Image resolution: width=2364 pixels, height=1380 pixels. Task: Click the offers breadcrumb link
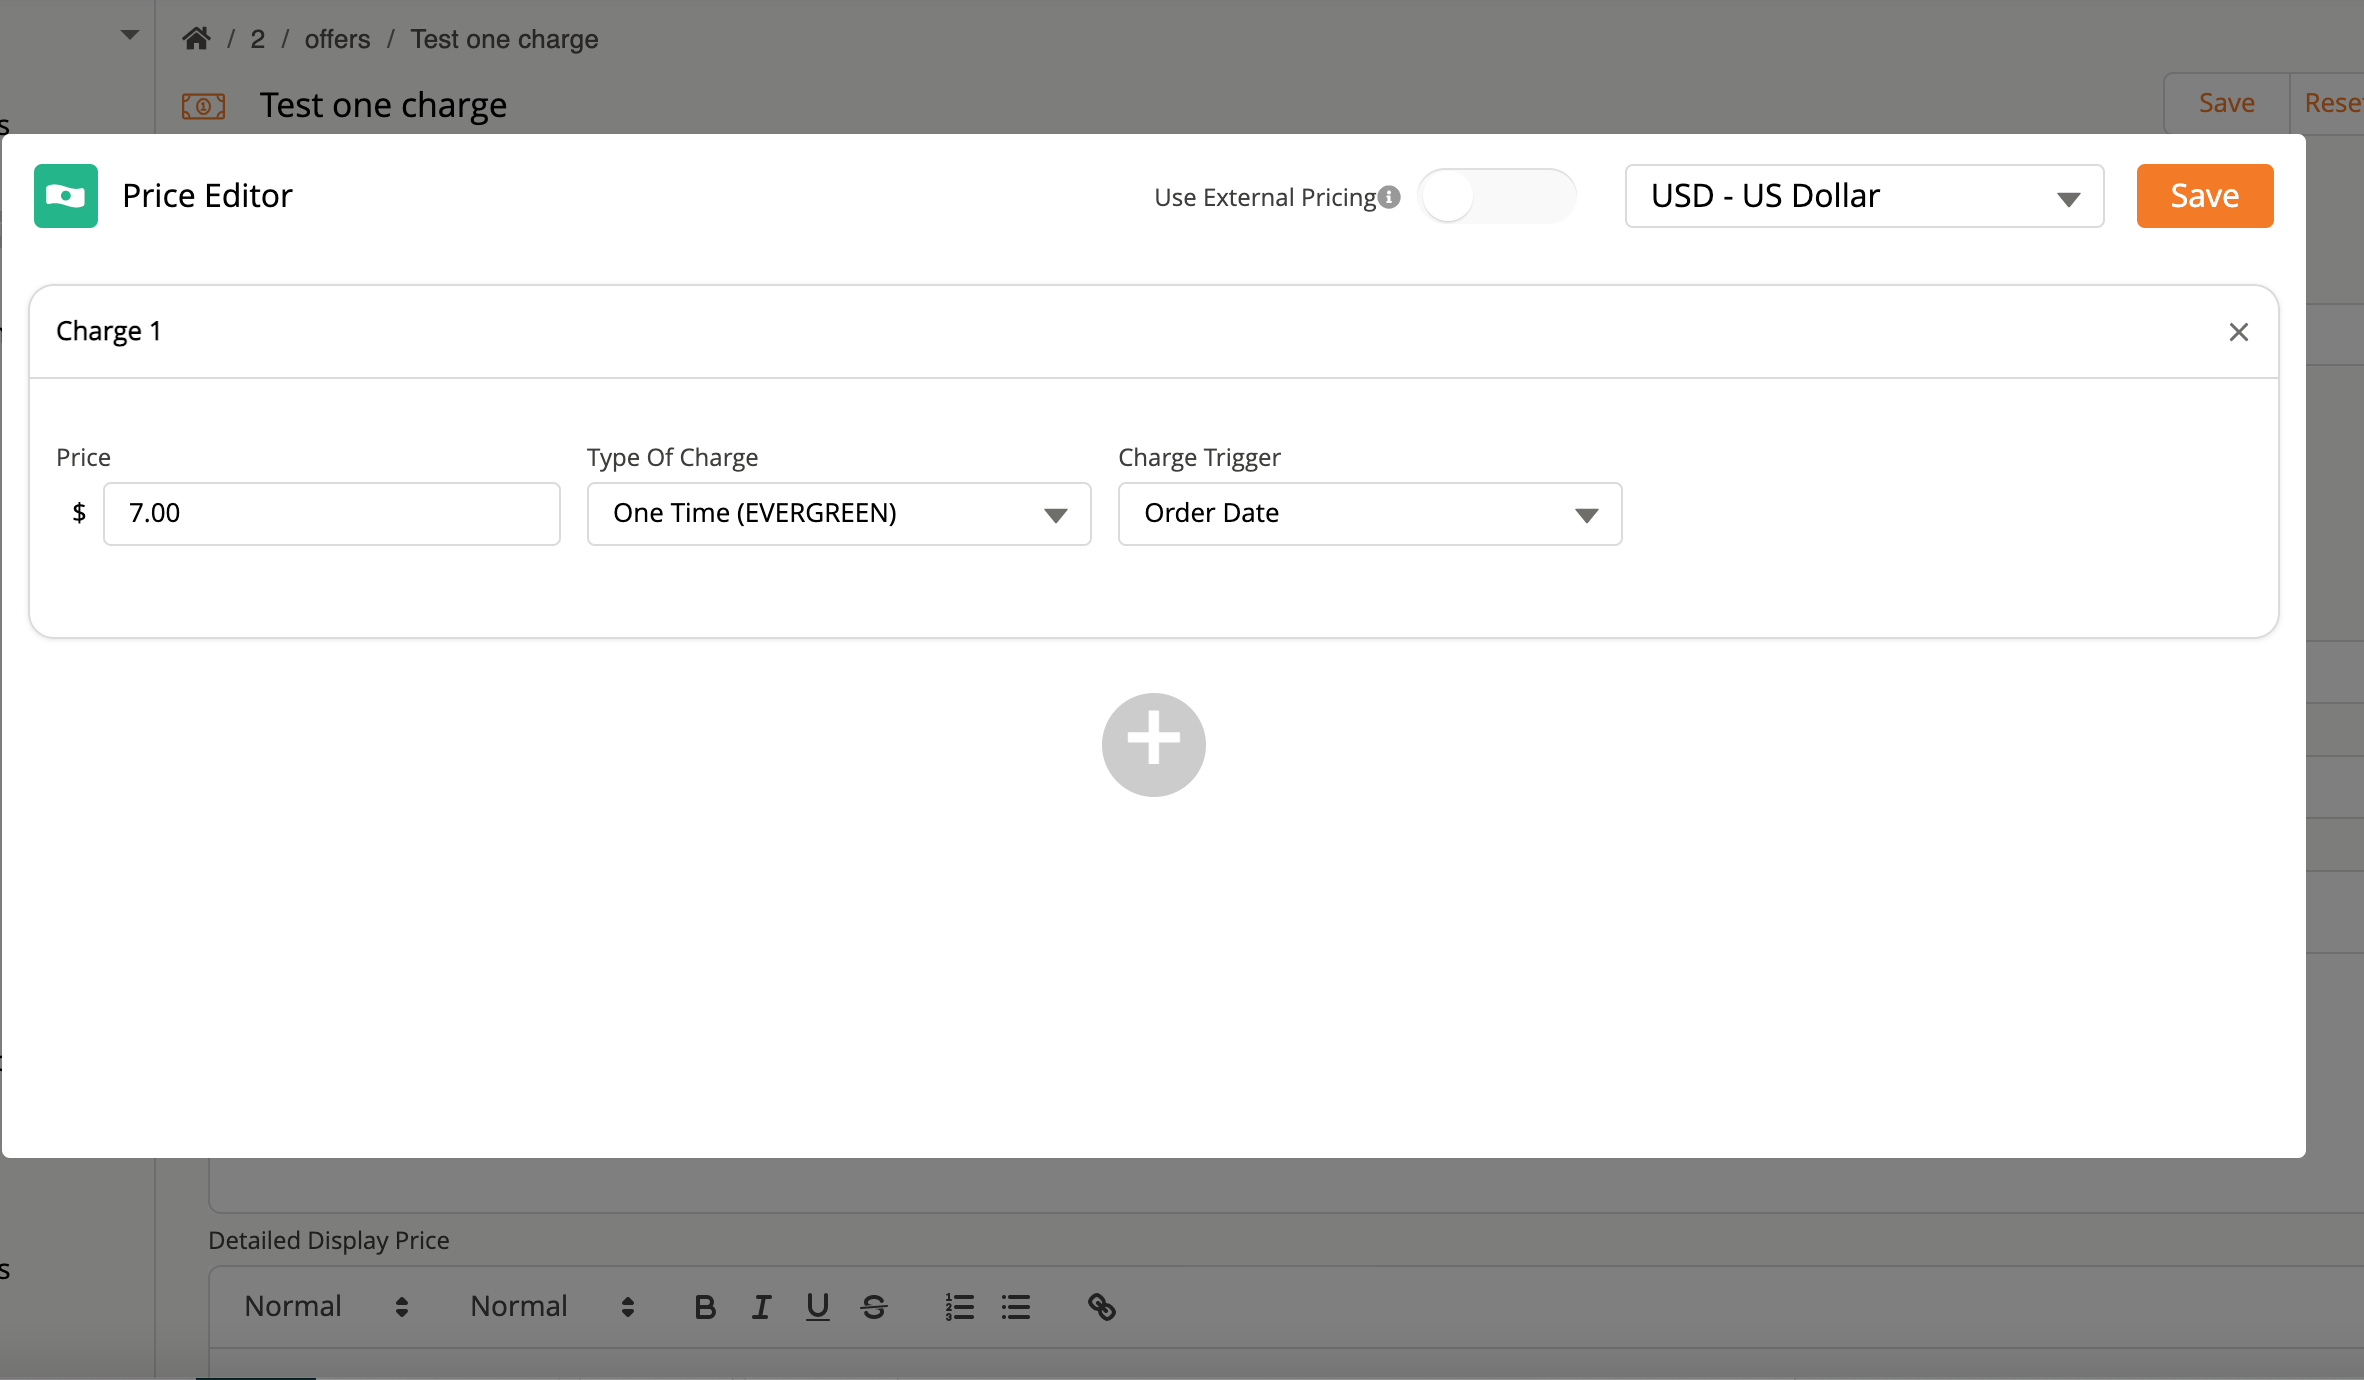[337, 39]
